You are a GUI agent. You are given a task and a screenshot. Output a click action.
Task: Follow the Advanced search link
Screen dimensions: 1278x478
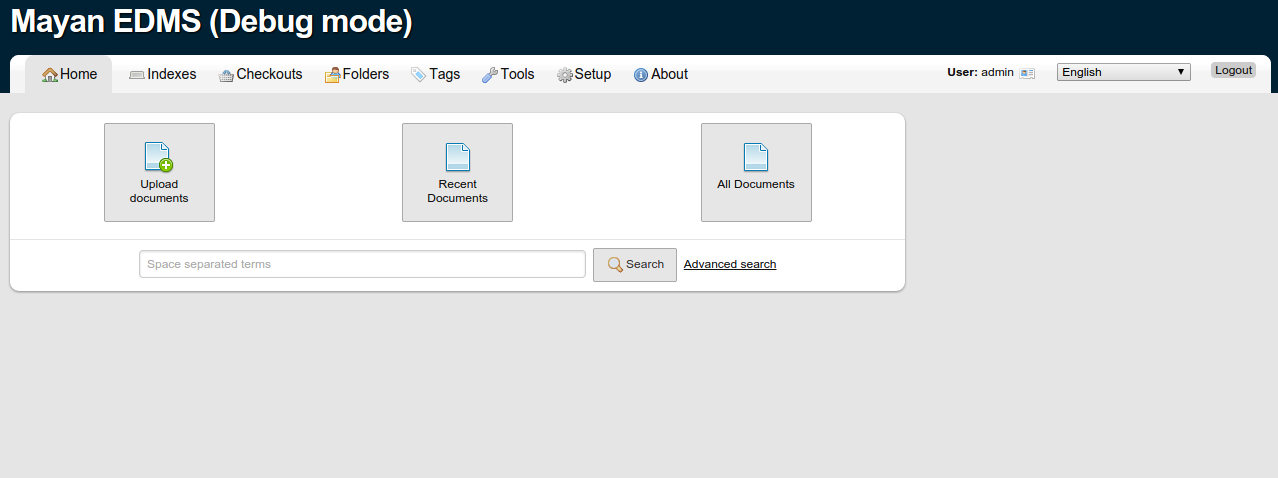730,264
